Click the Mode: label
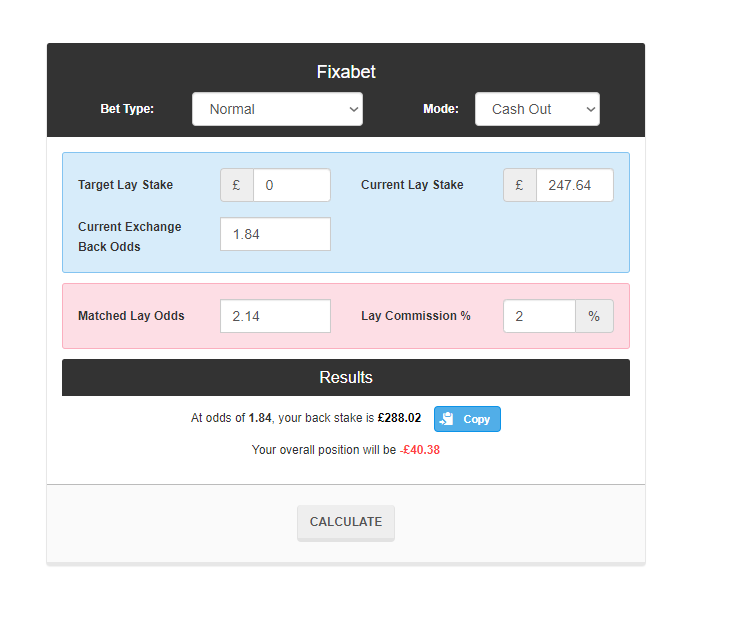The width and height of the screenshot is (742, 617). click(441, 109)
